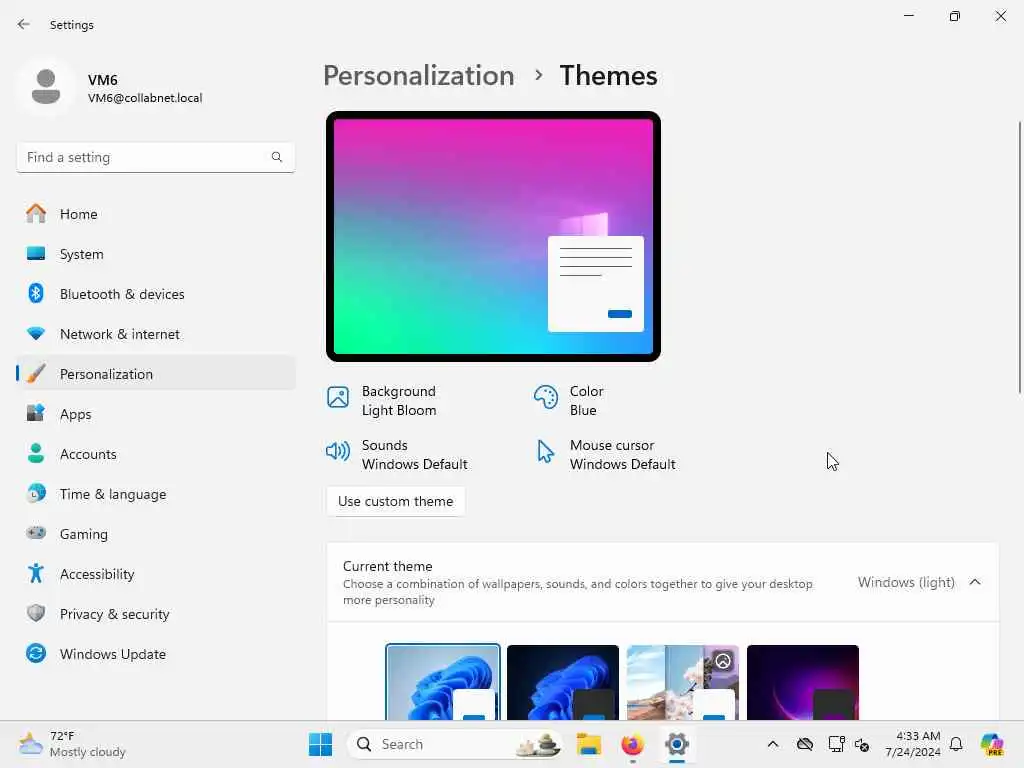Screen dimensions: 1024x768
Task: Open Bluetooth & devices settings
Action: click(155, 294)
